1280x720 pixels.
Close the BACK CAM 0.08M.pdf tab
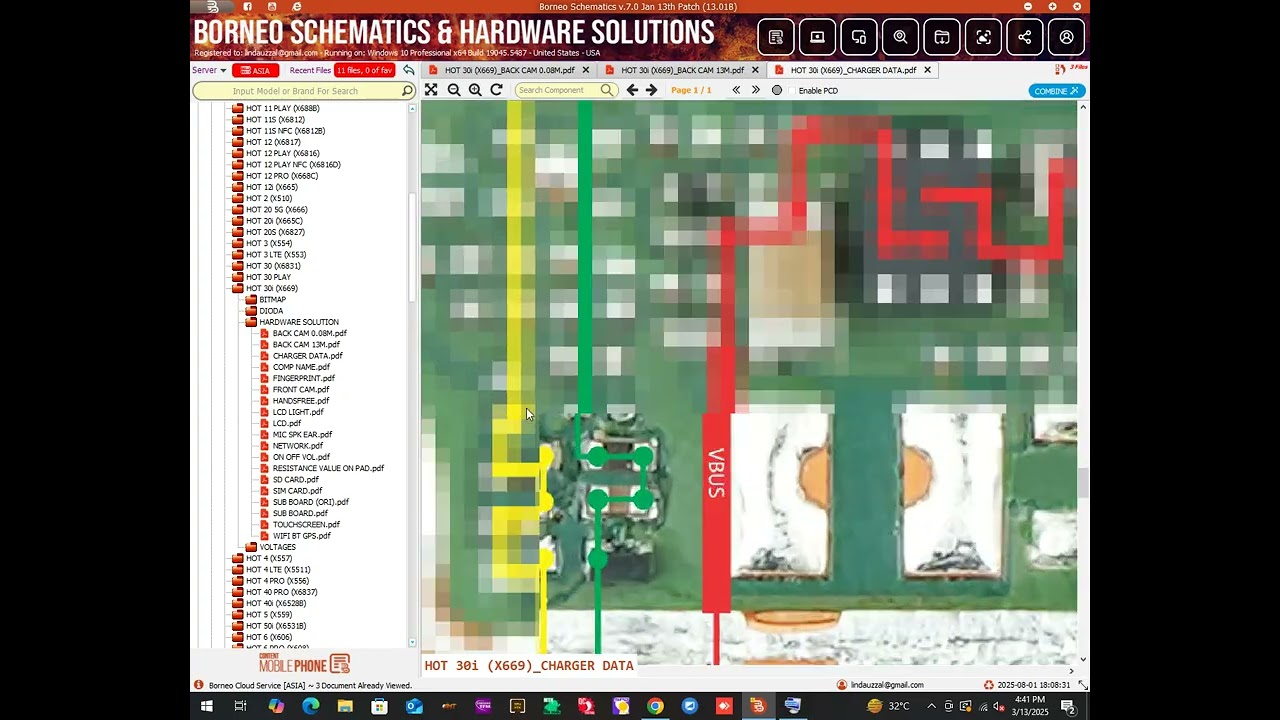pyautogui.click(x=585, y=70)
